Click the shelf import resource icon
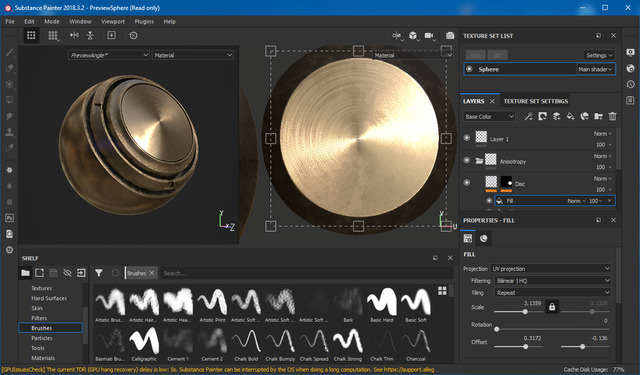This screenshot has height=375, width=640. coord(81,273)
